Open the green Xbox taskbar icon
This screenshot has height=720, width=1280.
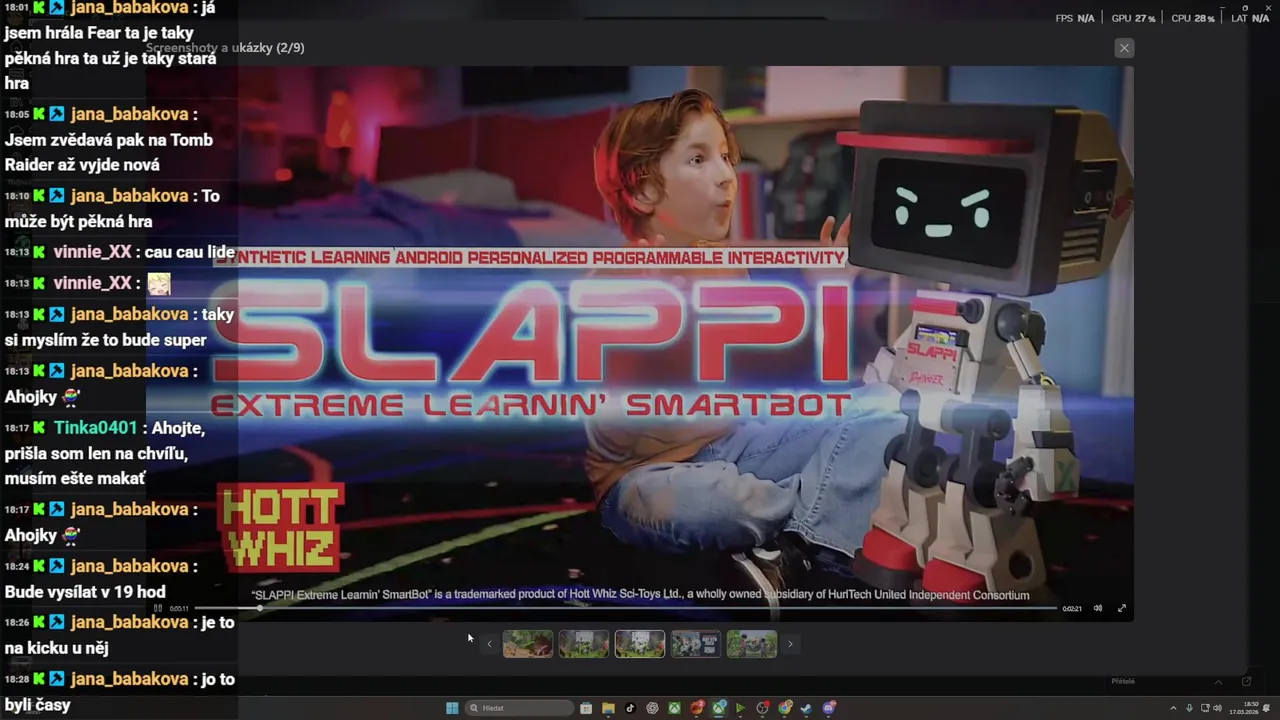point(674,708)
